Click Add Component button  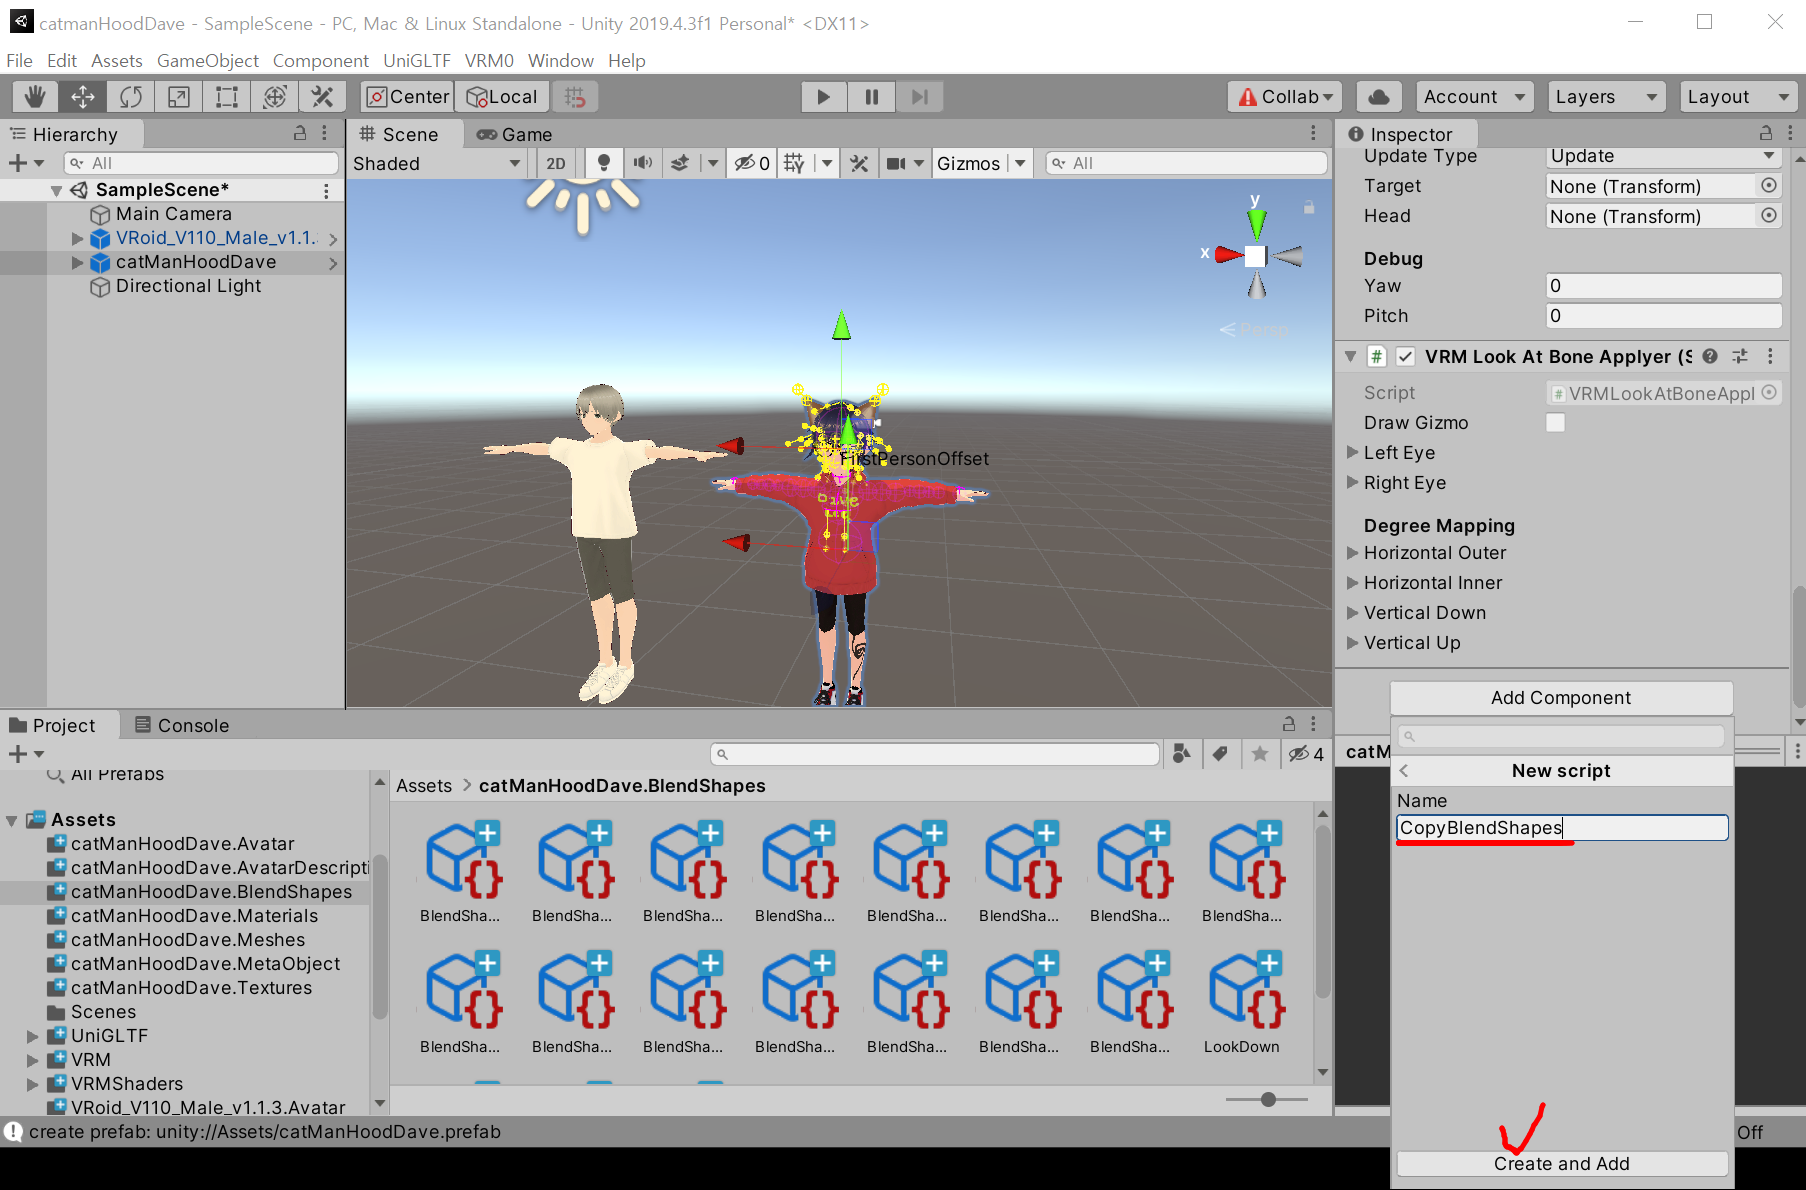click(x=1561, y=698)
